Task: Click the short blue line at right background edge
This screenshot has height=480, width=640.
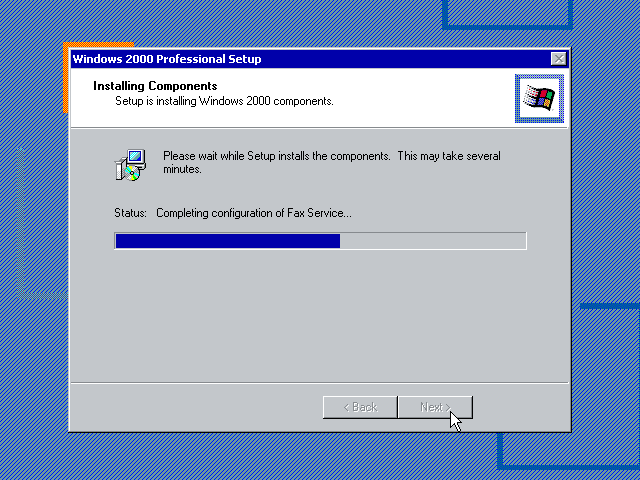Action: (x=610, y=306)
